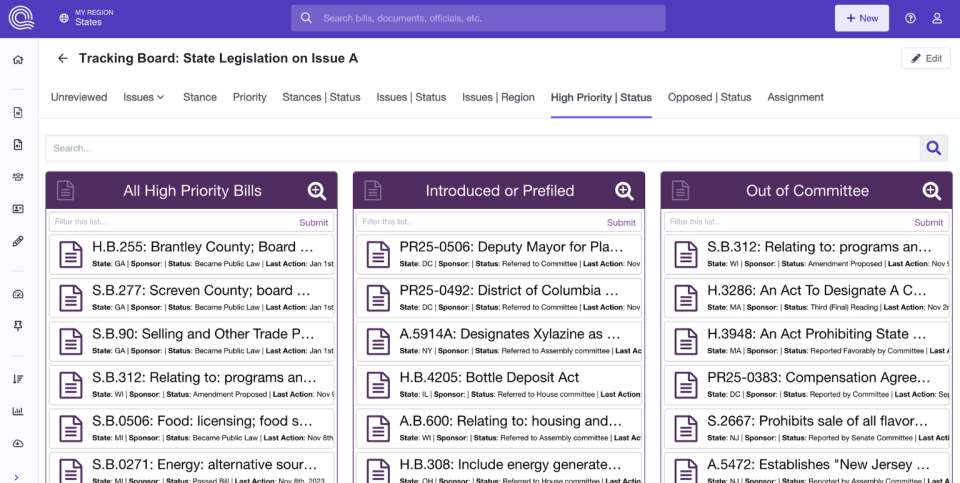Expand the sidebar with the bottom chevron
The height and width of the screenshot is (483, 960).
(x=18, y=476)
